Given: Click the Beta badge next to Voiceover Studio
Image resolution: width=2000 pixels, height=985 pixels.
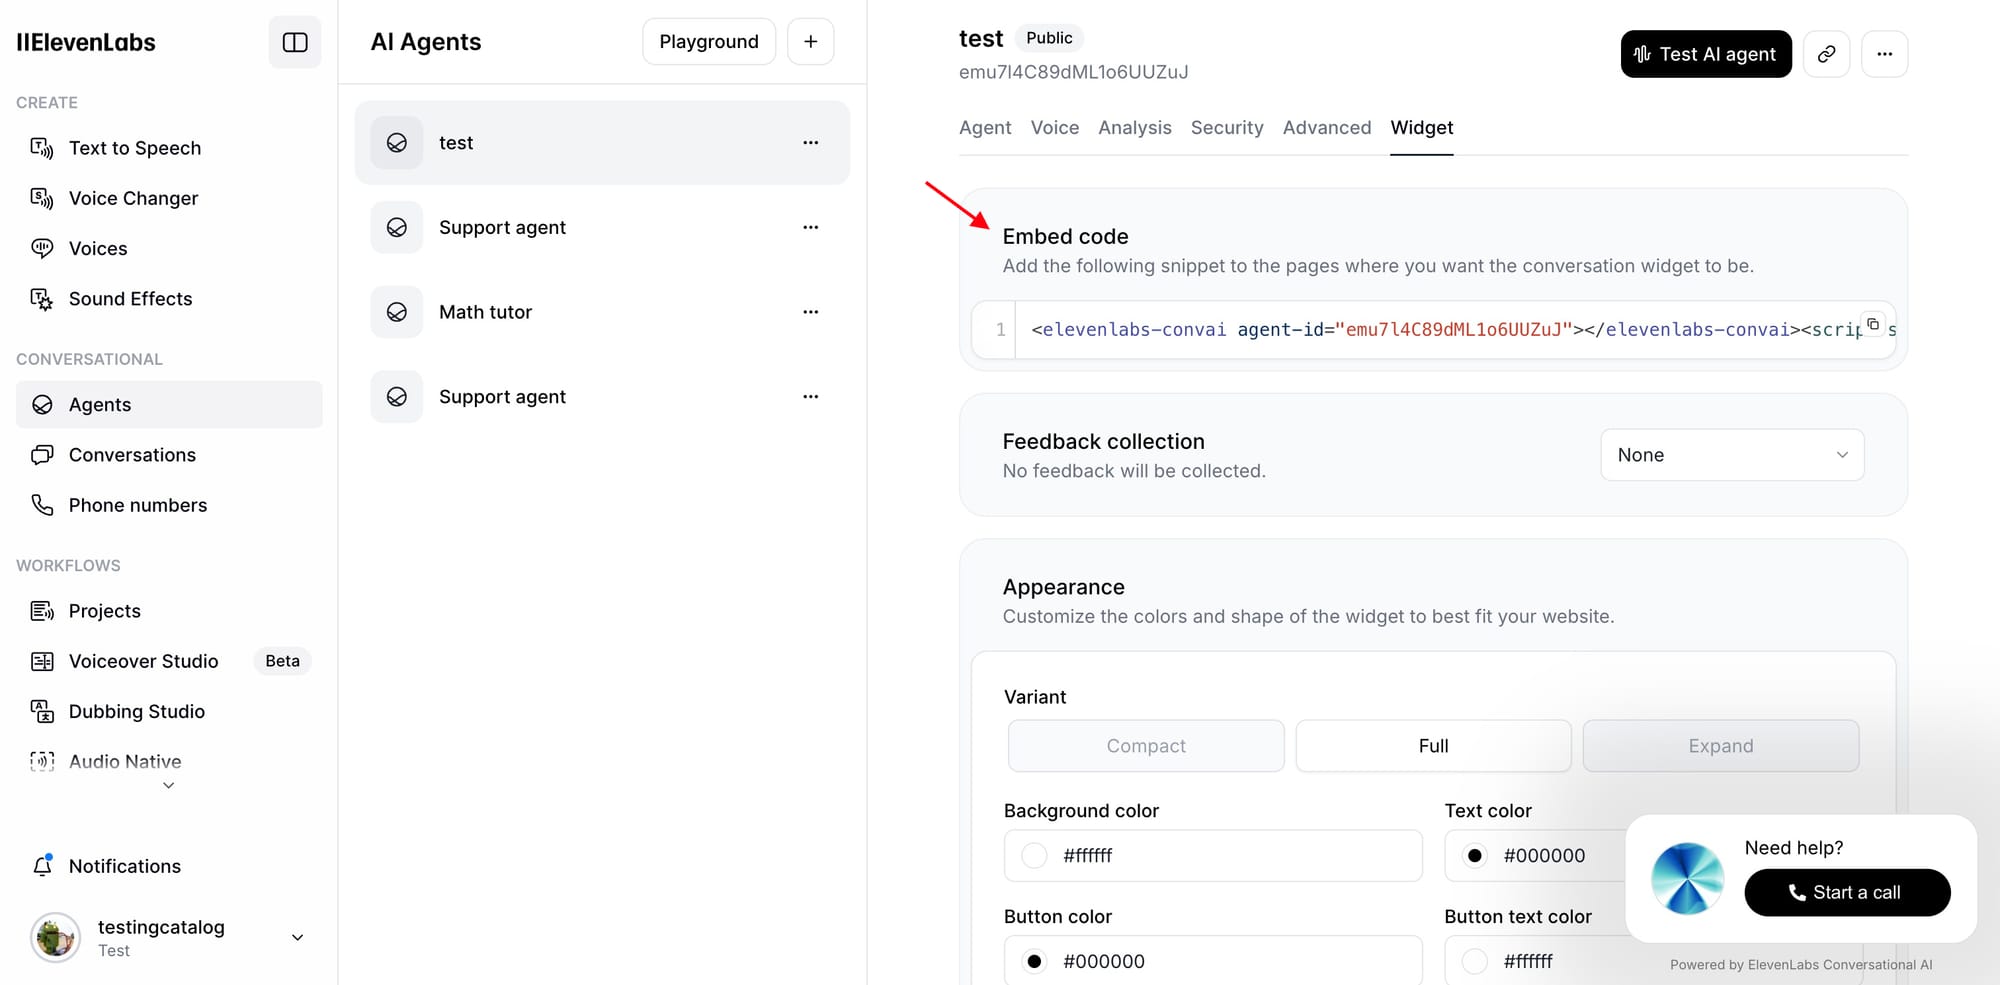Looking at the screenshot, I should tap(282, 661).
